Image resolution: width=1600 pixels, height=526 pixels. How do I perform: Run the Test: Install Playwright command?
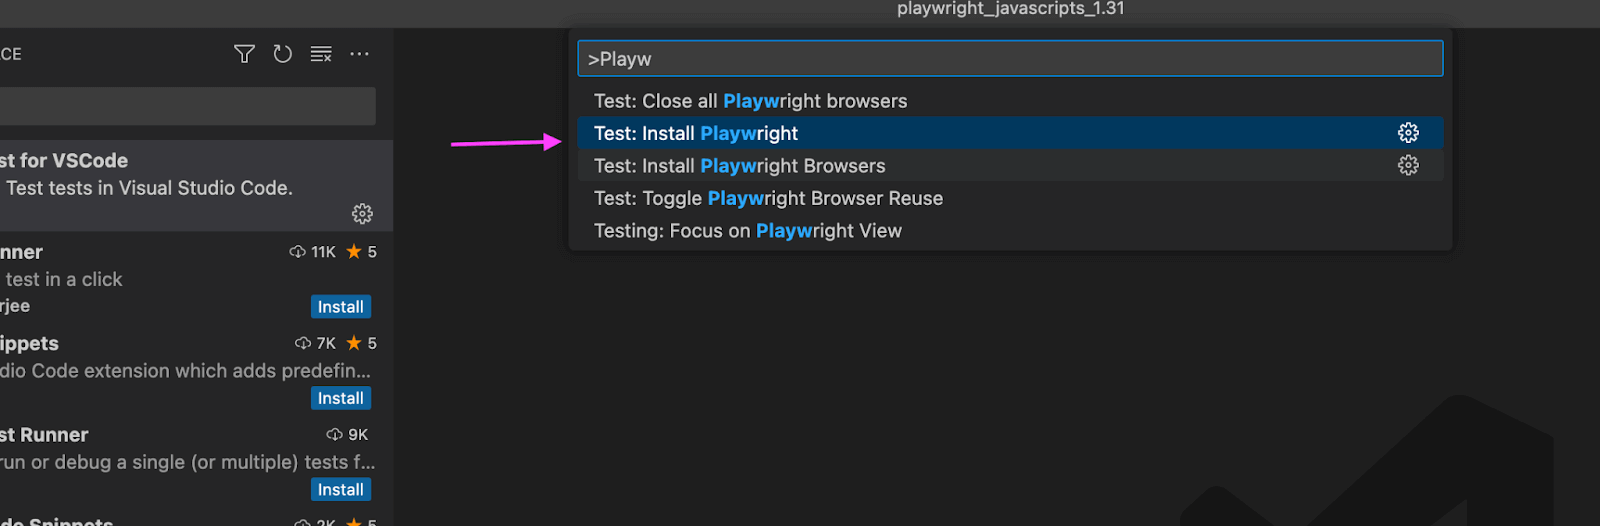point(1010,133)
